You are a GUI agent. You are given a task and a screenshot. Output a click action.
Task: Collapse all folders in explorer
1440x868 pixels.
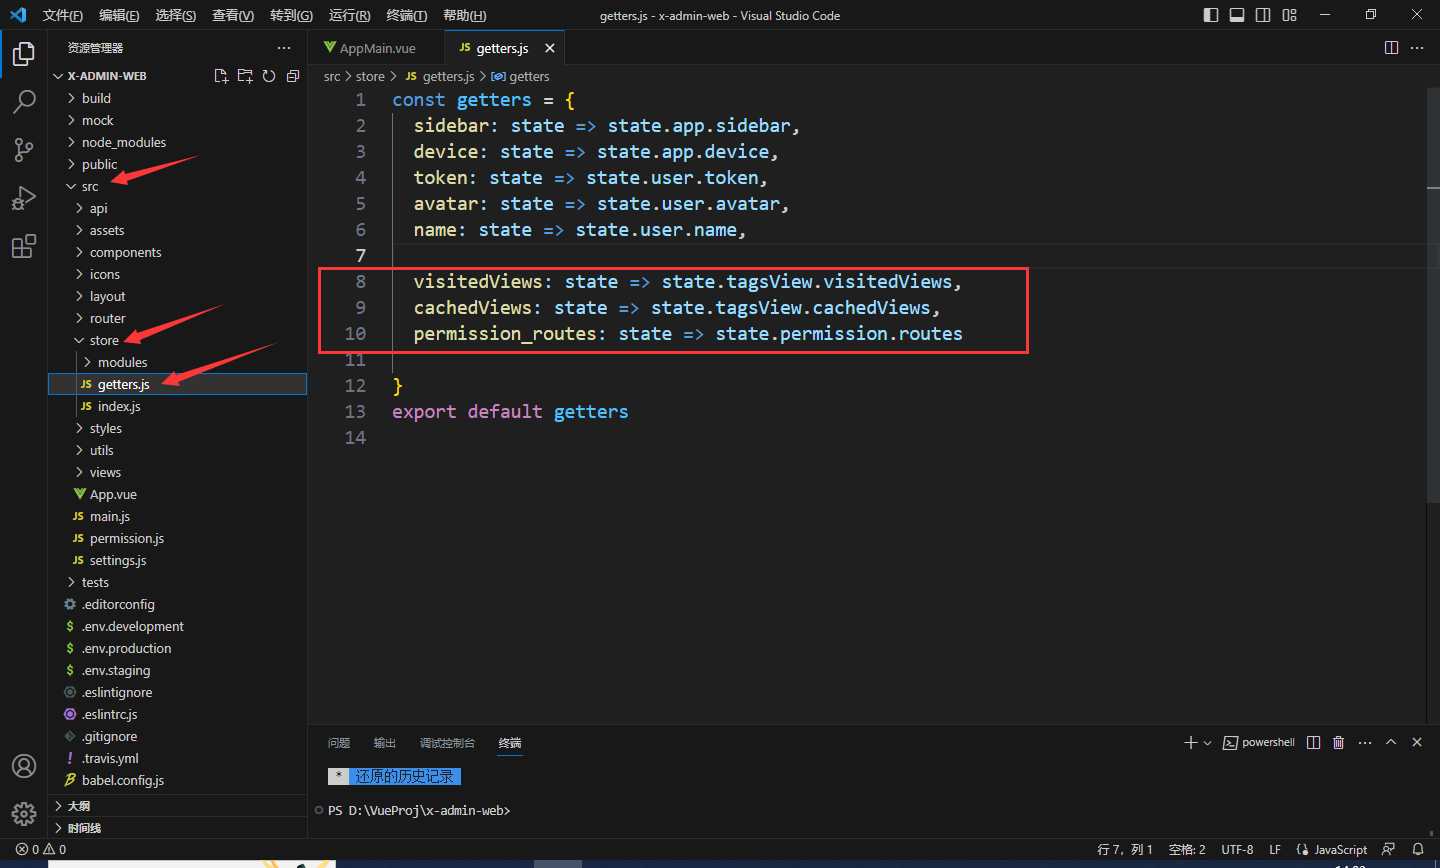[293, 76]
